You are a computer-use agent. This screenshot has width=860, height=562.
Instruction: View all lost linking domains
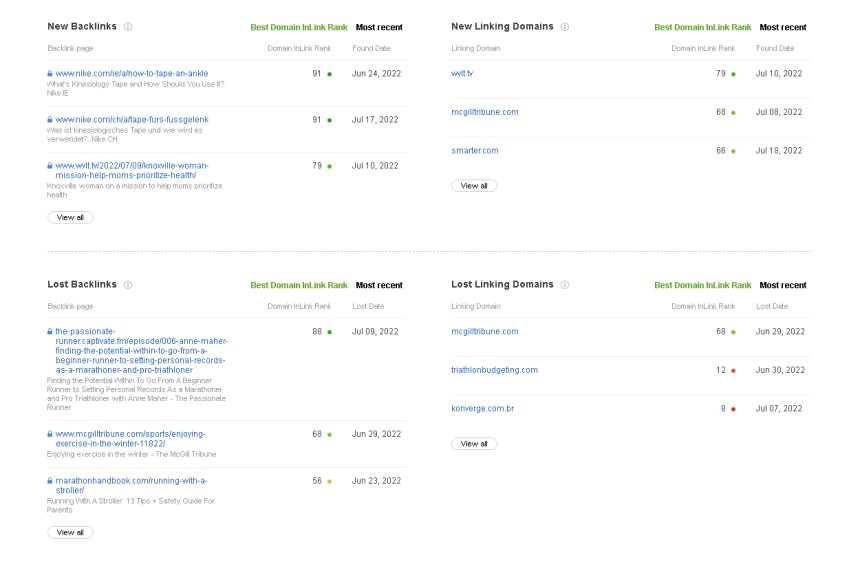click(474, 443)
